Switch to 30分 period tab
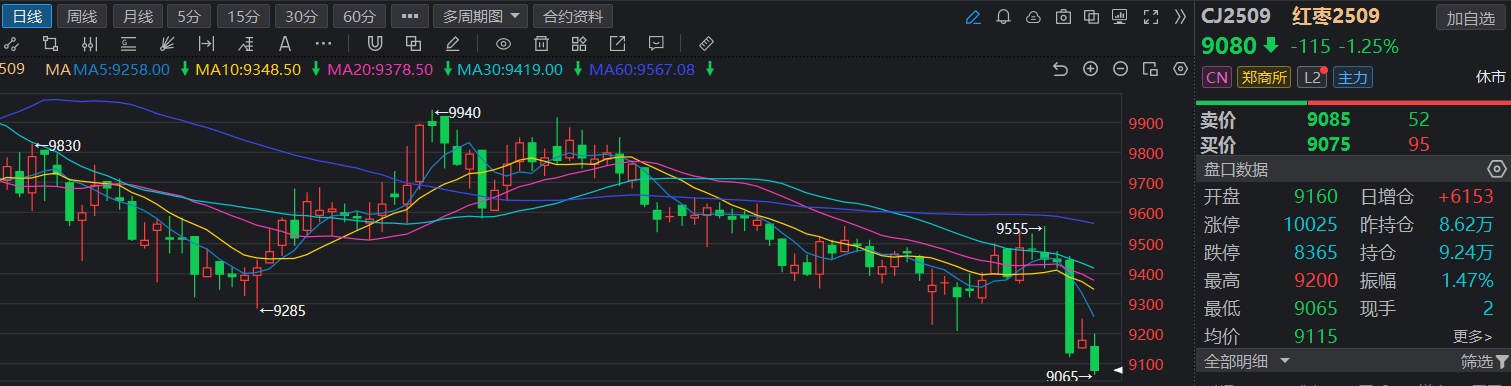This screenshot has height=386, width=1511. 301,16
